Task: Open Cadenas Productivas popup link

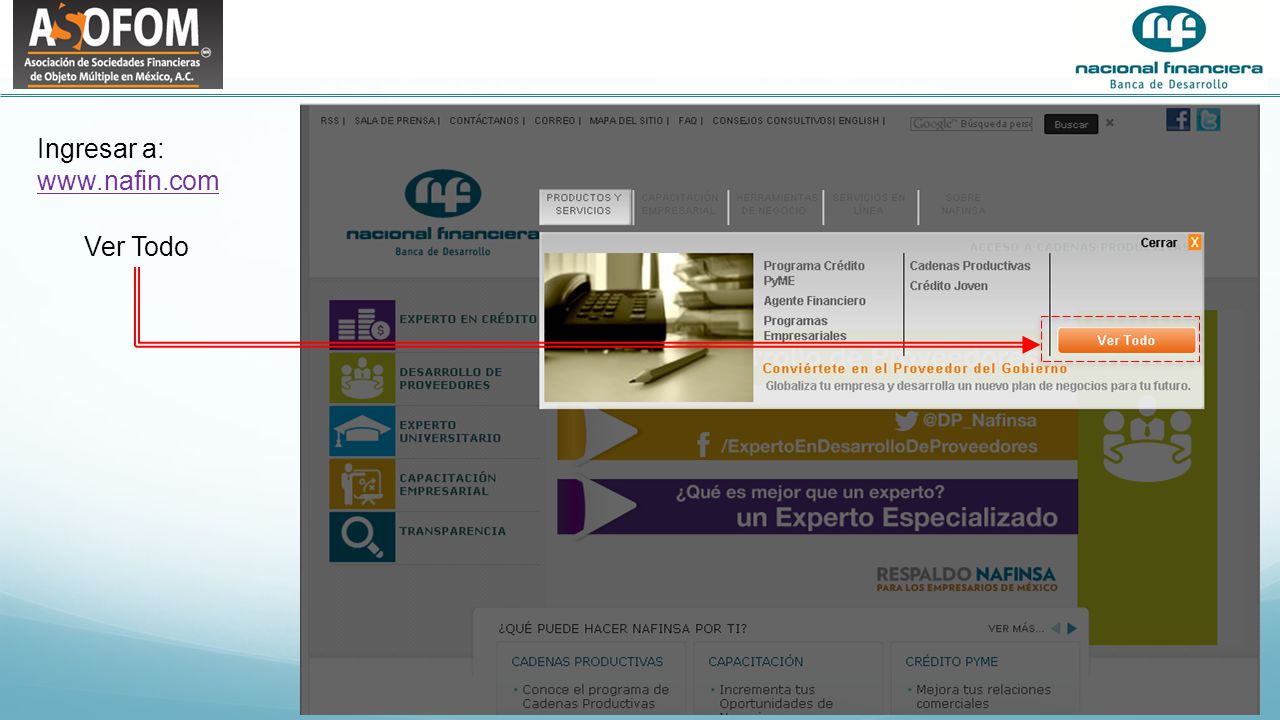Action: [970, 266]
